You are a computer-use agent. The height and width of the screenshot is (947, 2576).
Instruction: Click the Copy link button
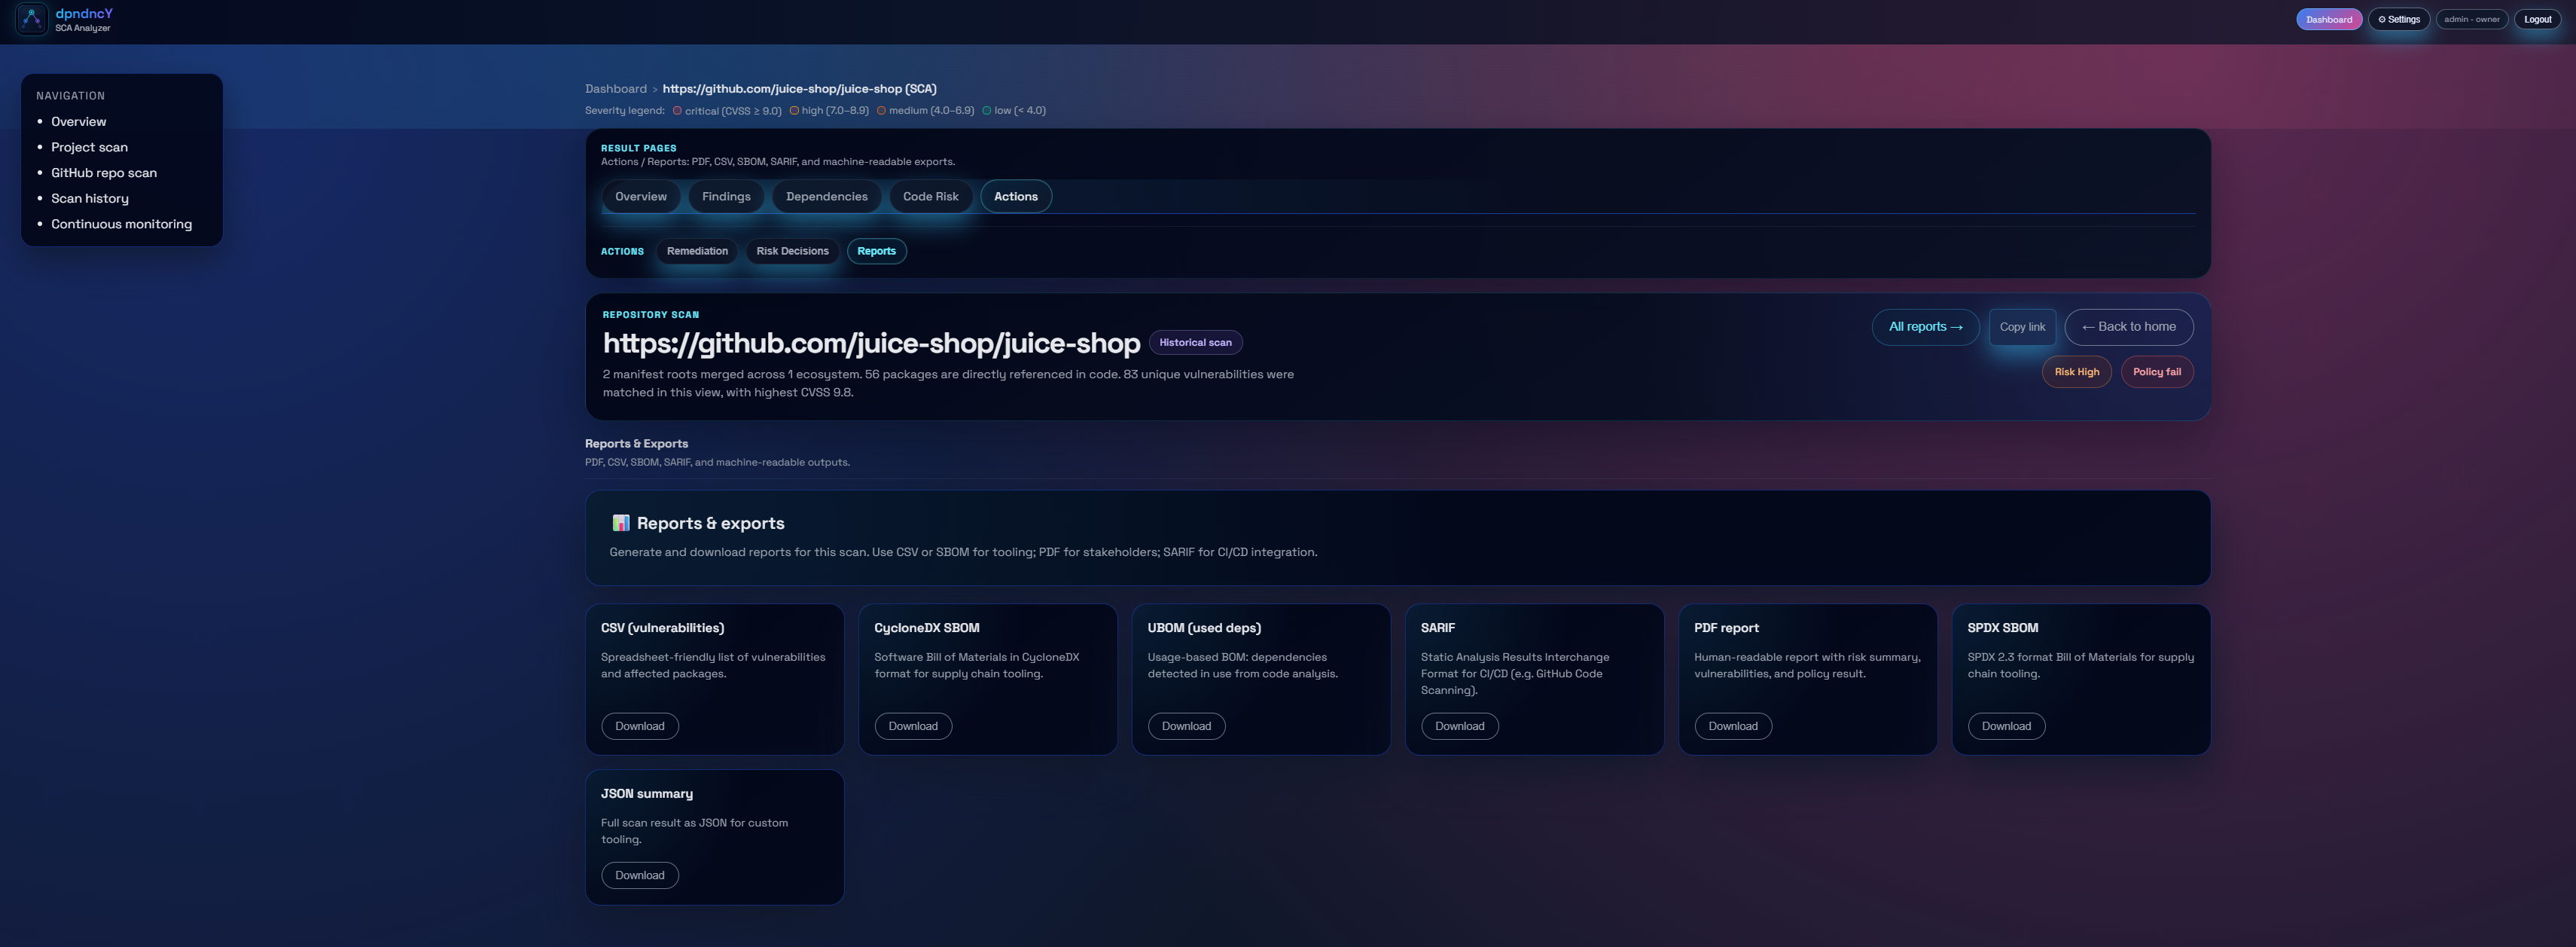[2021, 327]
